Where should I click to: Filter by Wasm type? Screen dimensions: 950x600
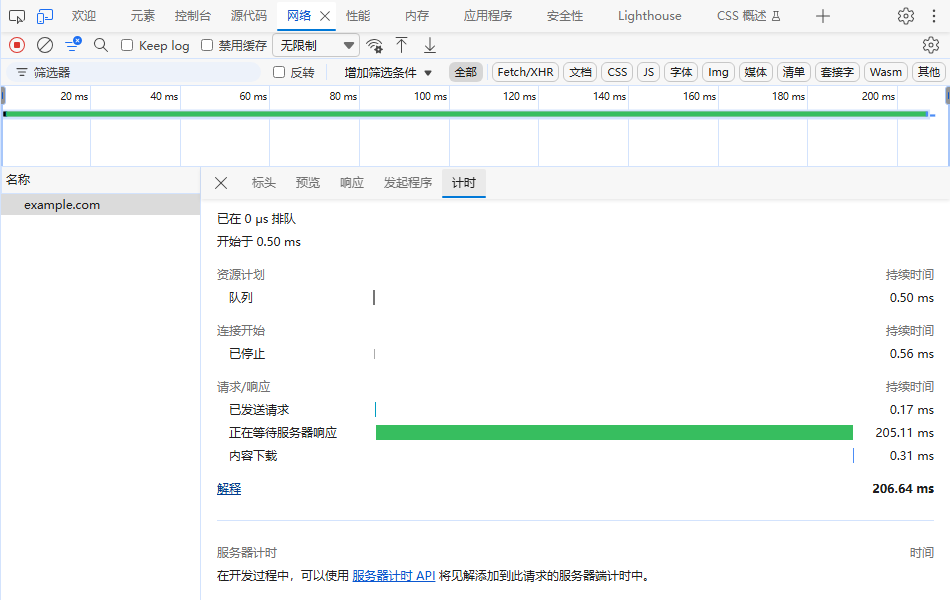(886, 73)
